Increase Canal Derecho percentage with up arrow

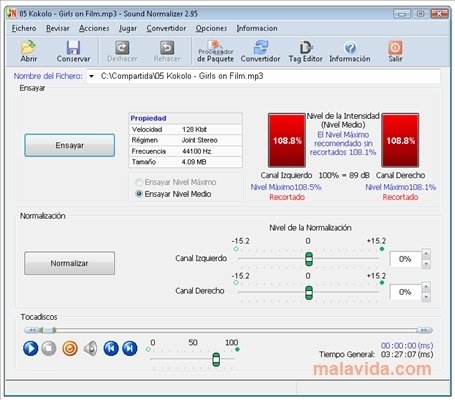pyautogui.click(x=426, y=287)
